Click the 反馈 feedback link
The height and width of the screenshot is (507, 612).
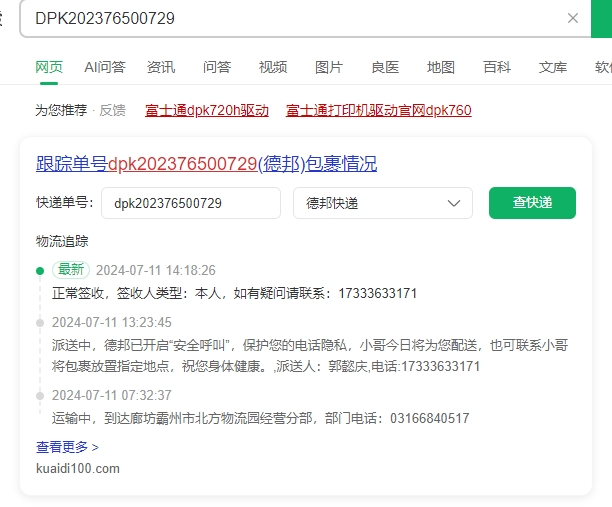pyautogui.click(x=112, y=110)
